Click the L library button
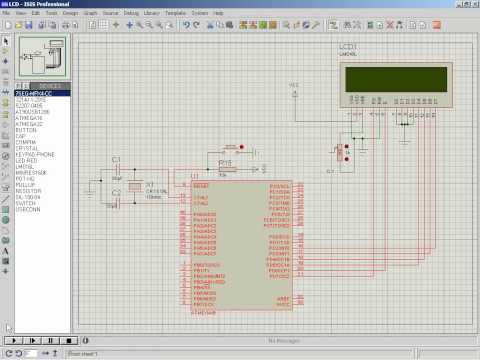This screenshot has width=480, height=360. coord(25,86)
